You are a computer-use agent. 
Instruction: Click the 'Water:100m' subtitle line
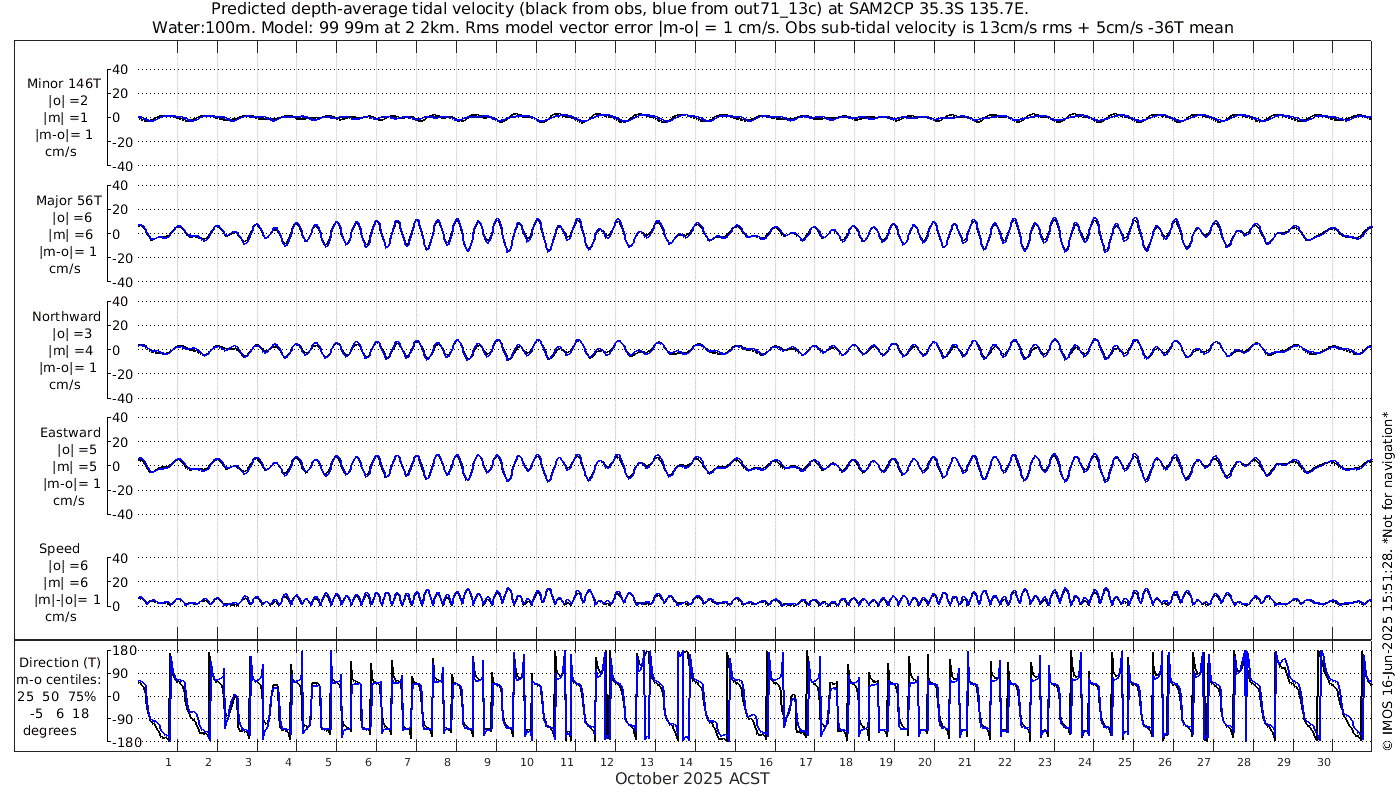pyautogui.click(x=692, y=28)
